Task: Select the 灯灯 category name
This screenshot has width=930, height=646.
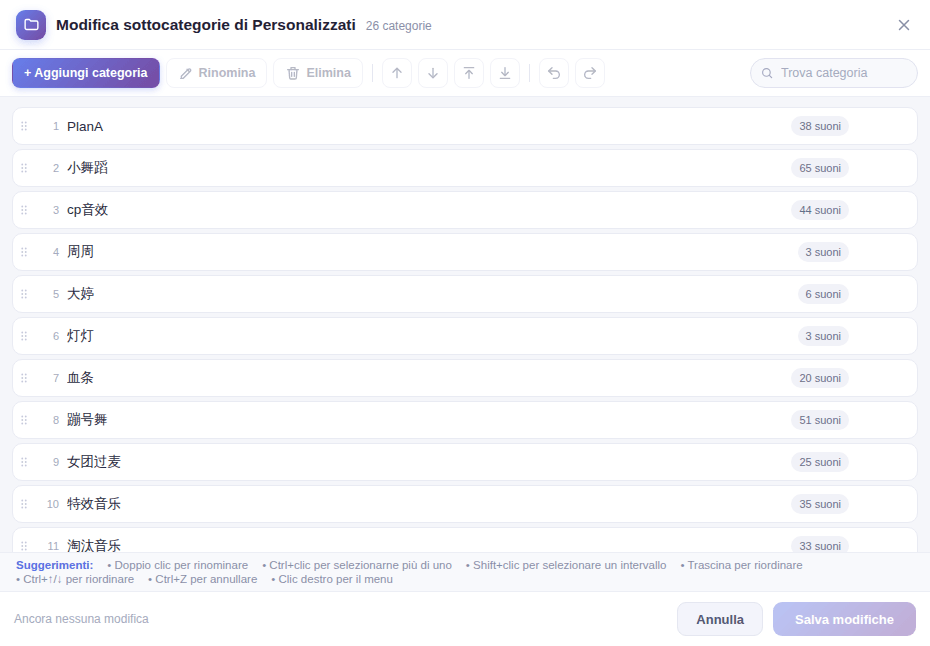Action: point(80,336)
